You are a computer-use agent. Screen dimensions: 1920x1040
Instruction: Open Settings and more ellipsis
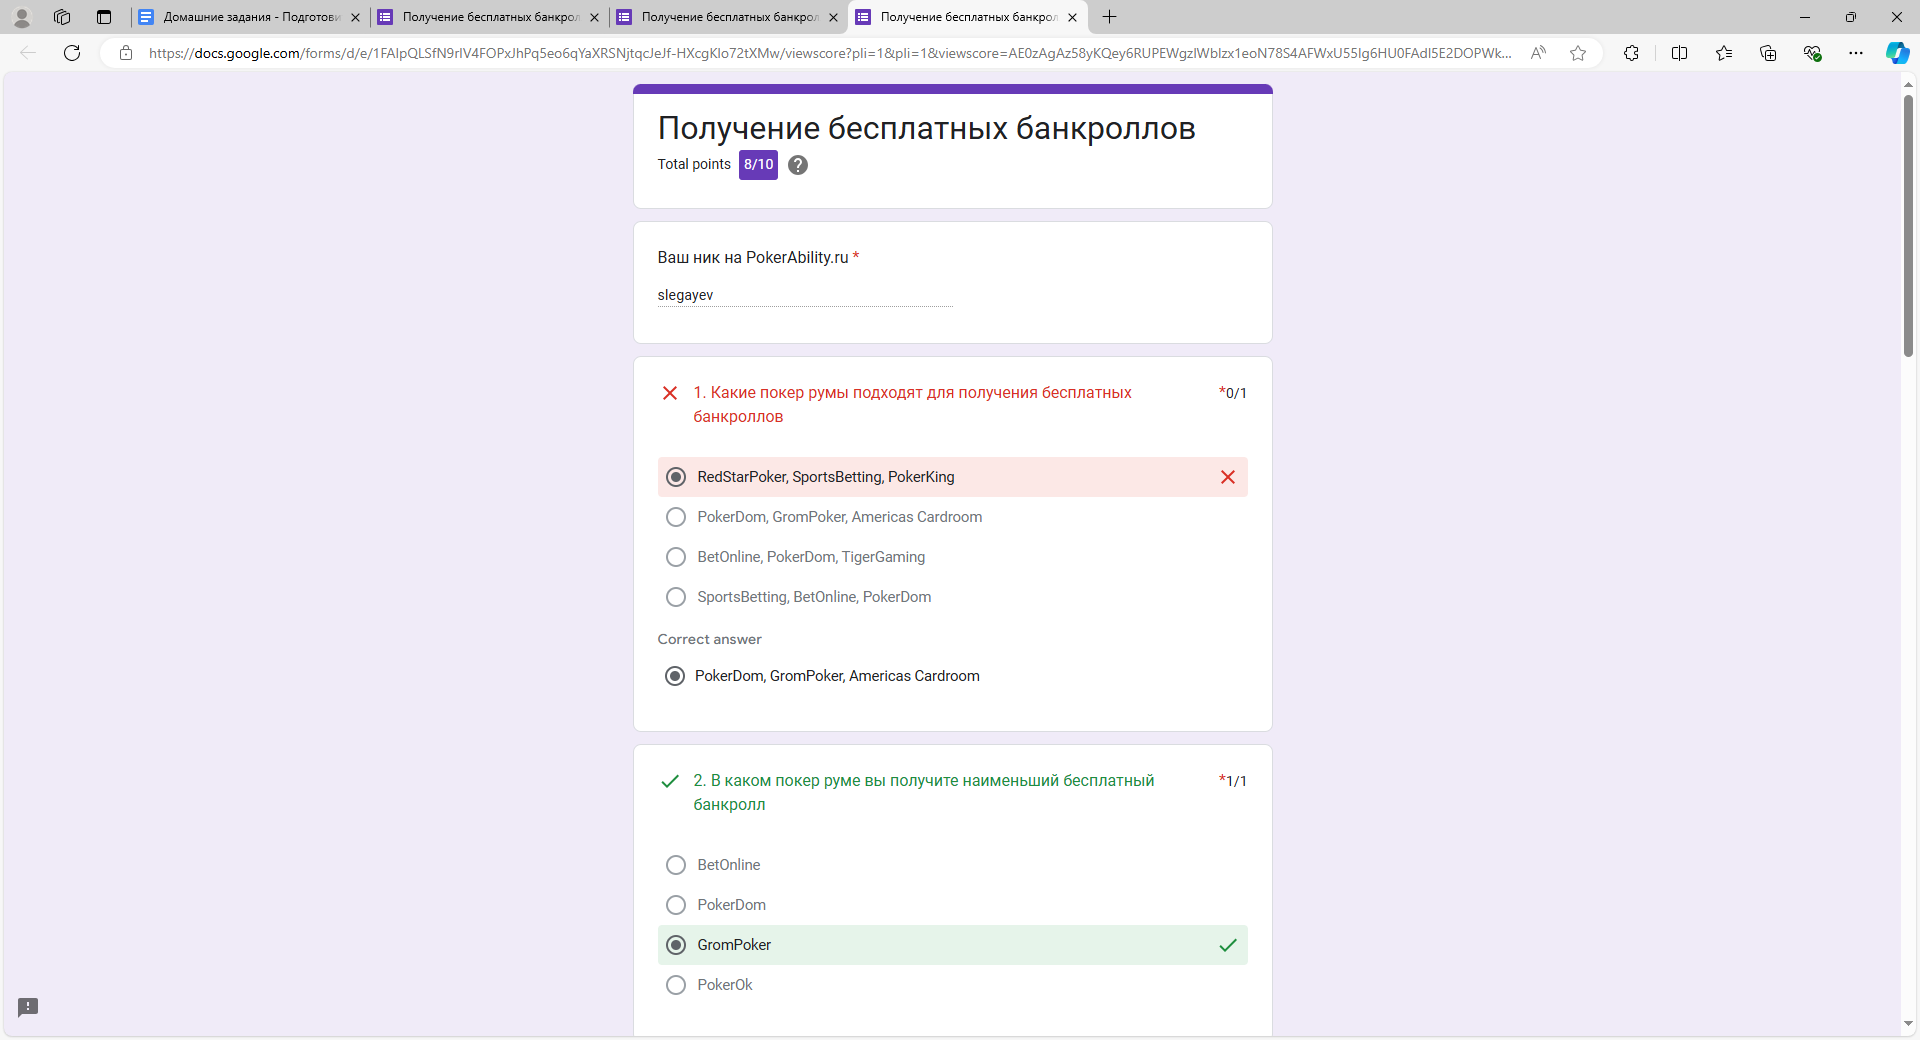pos(1856,53)
